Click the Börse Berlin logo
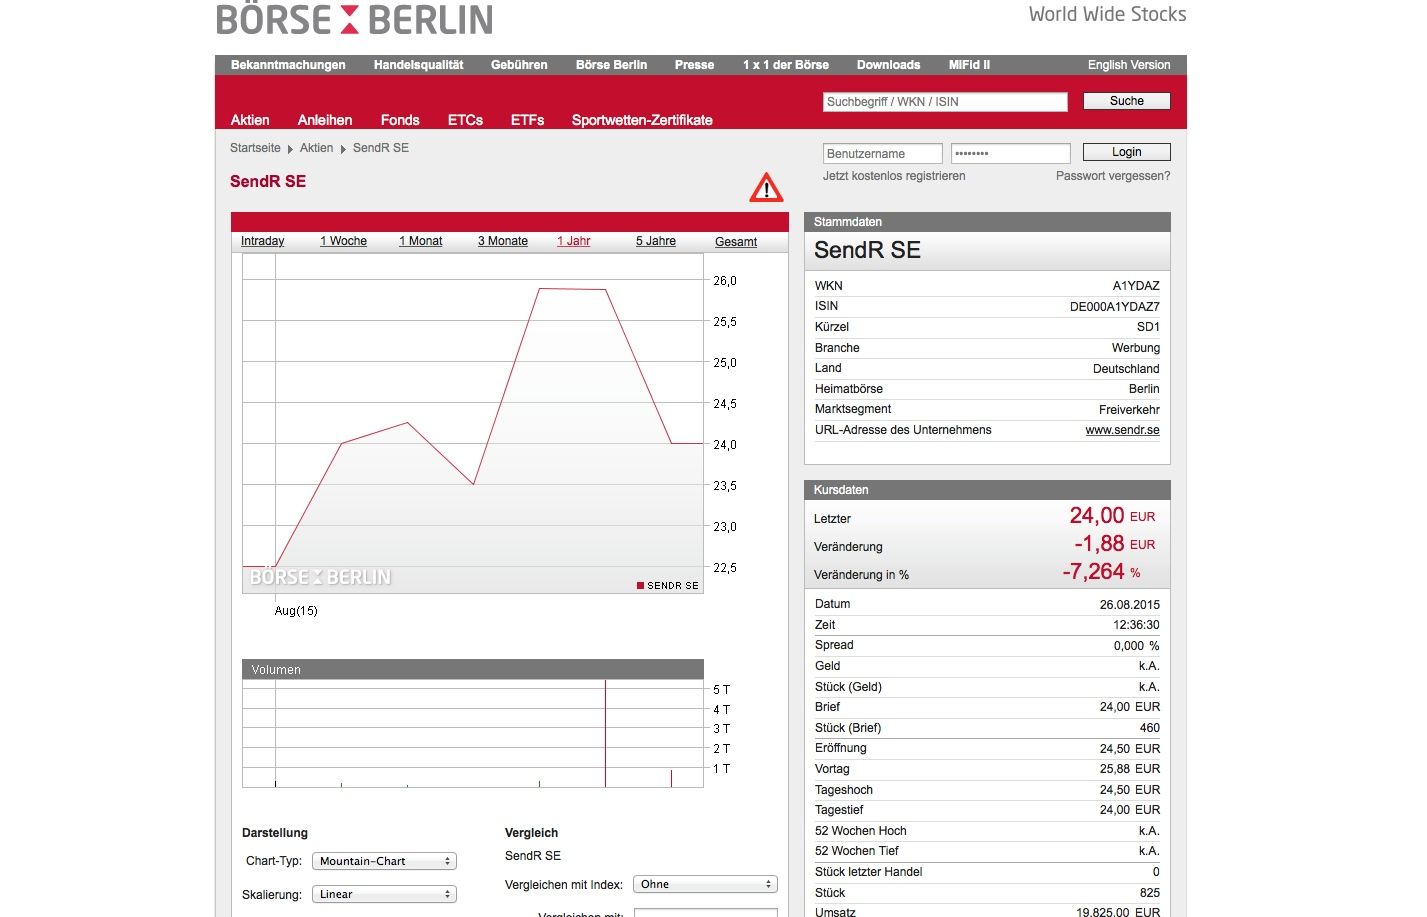 click(354, 20)
